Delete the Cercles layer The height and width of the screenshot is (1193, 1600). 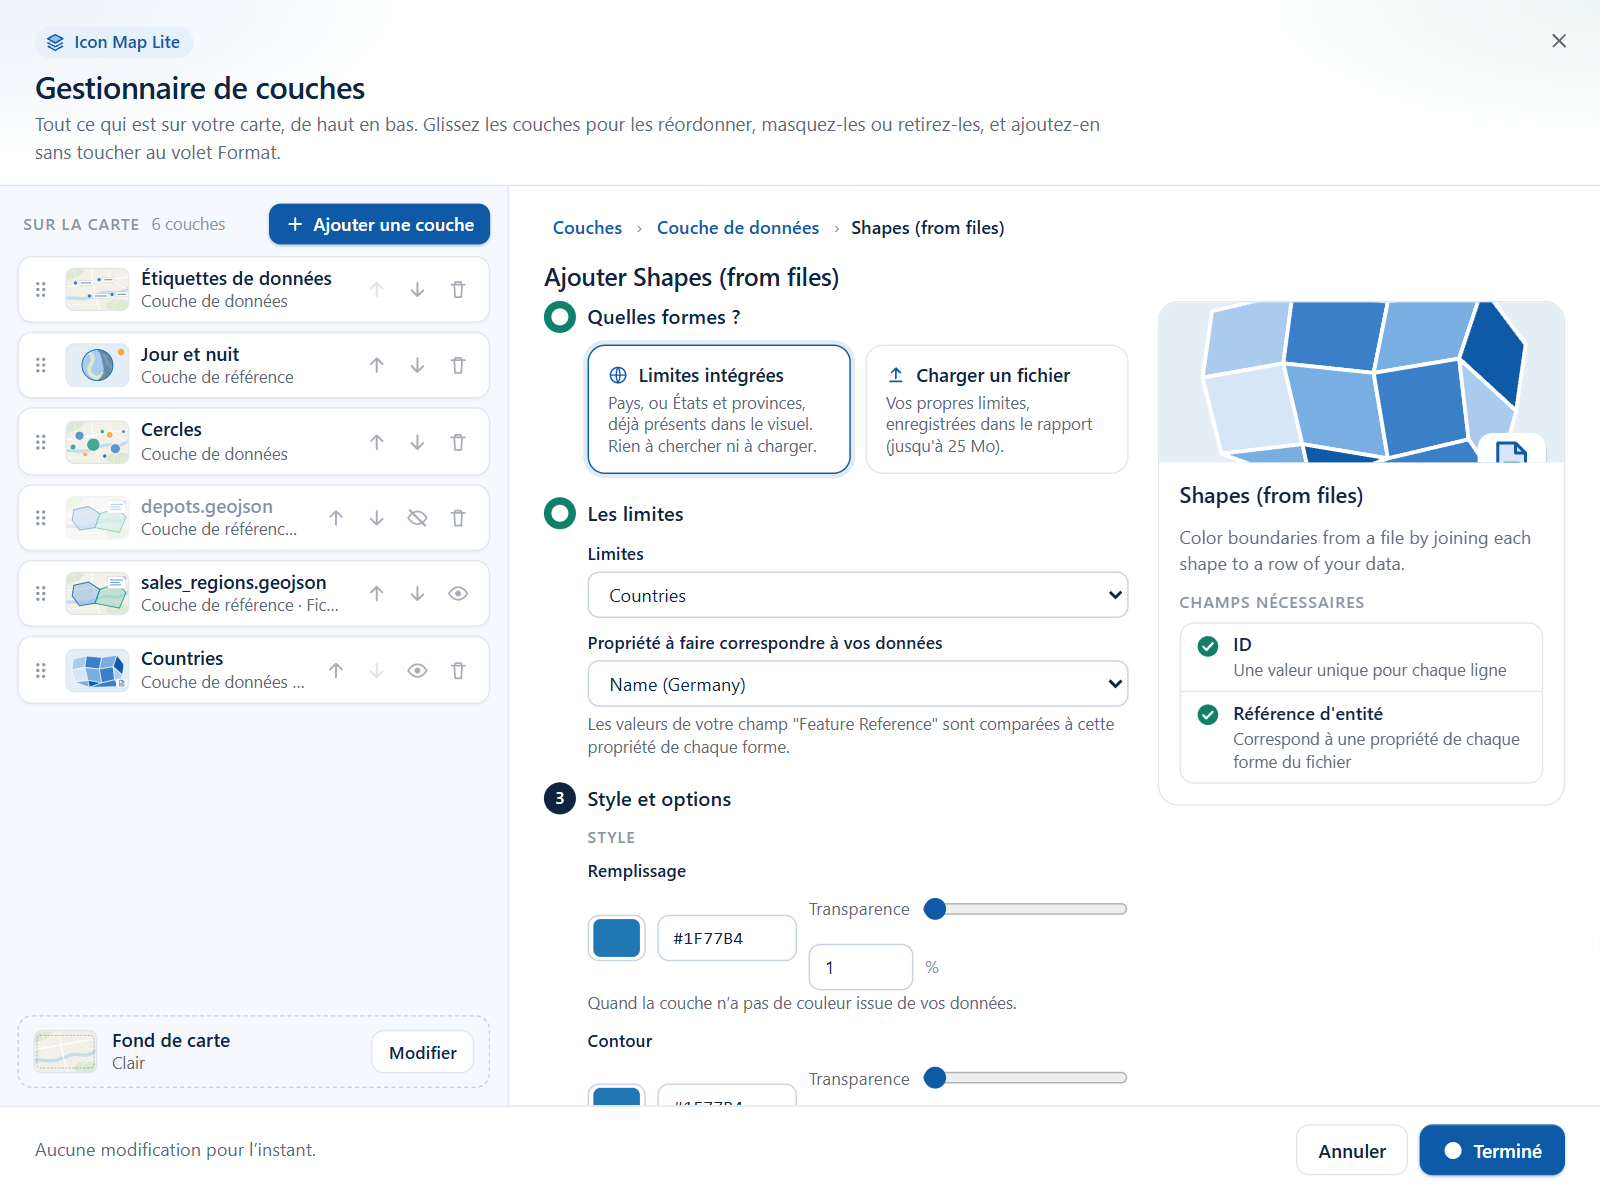(458, 442)
